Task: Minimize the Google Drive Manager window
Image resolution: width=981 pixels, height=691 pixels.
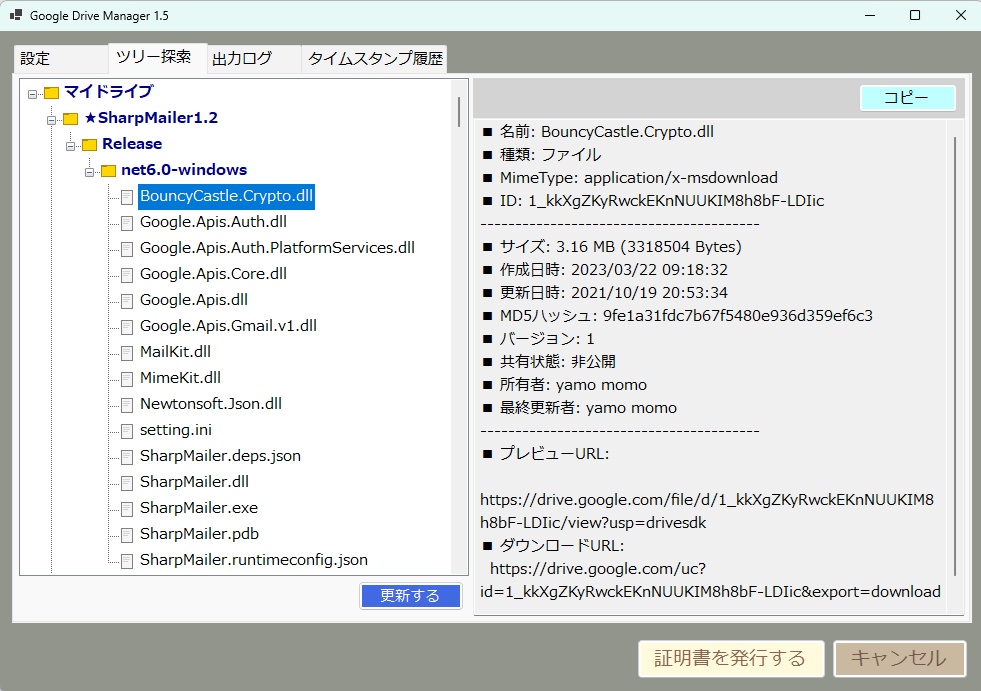Action: point(870,15)
